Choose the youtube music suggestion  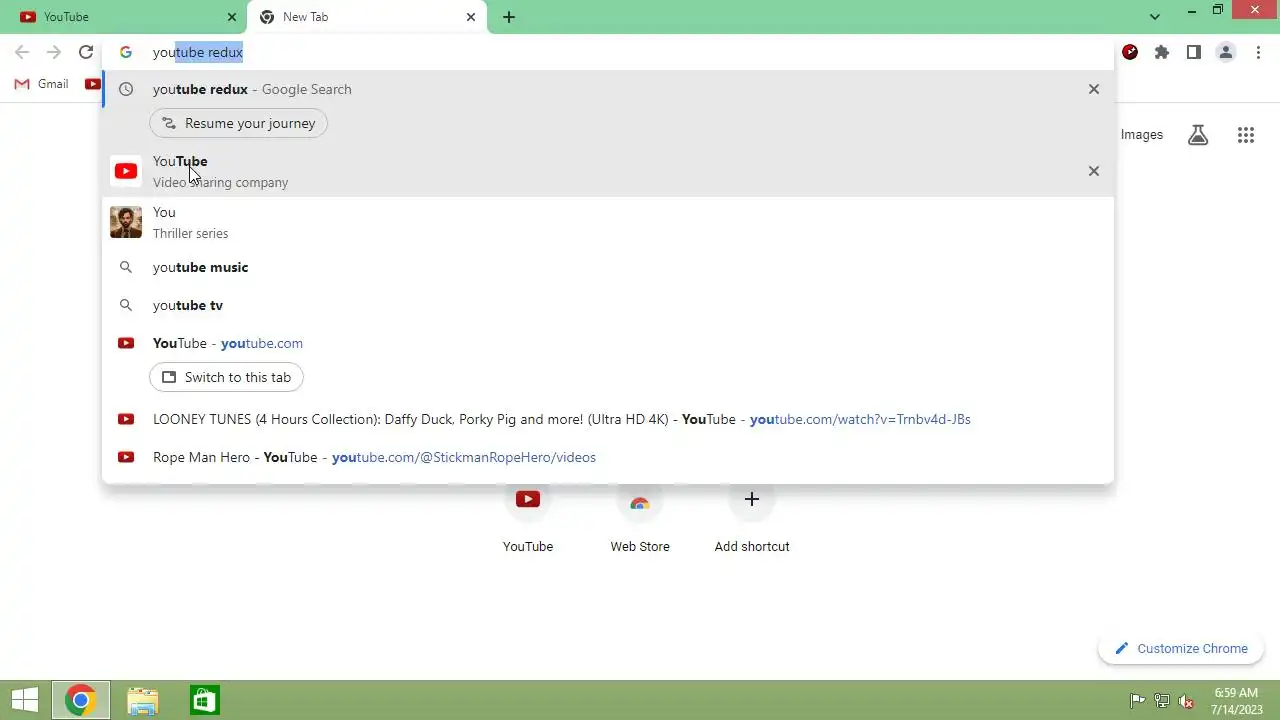[608, 267]
